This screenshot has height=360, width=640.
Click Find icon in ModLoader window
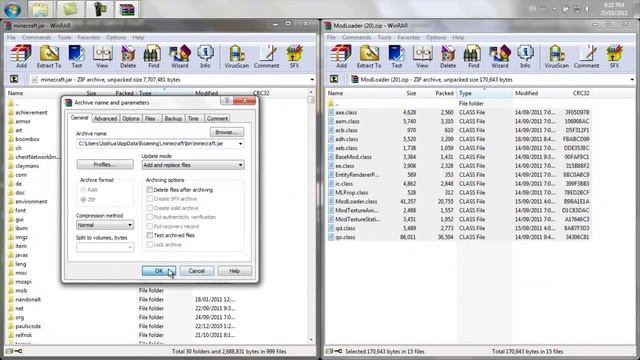473,56
